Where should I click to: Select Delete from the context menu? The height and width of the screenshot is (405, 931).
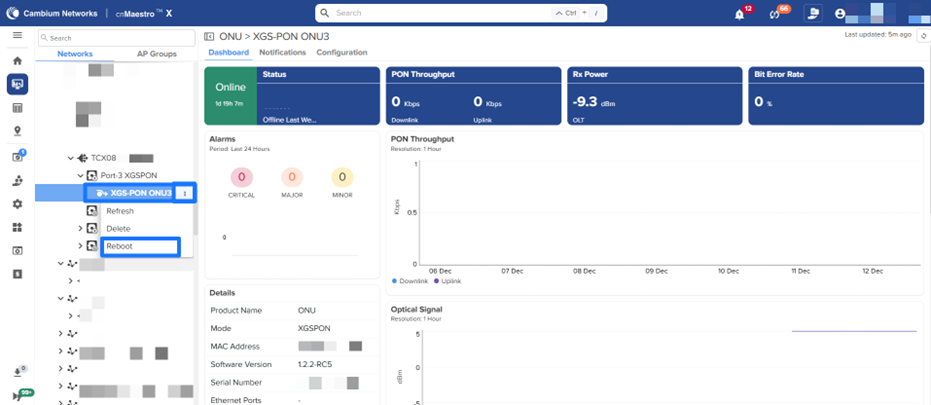[x=118, y=229]
